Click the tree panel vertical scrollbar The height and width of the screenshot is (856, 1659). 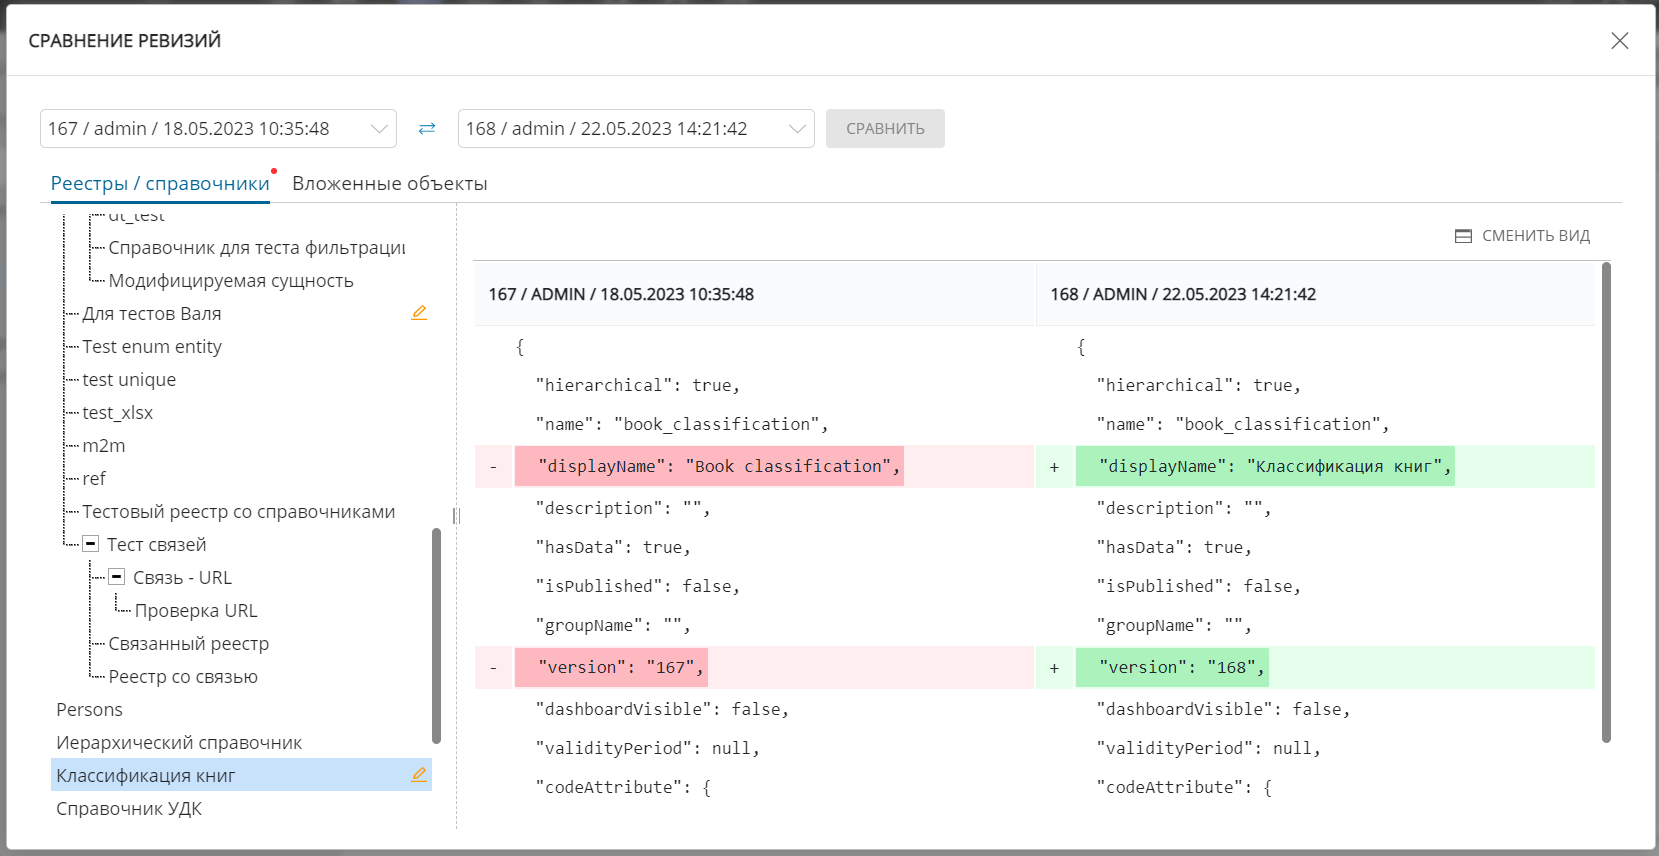tap(436, 635)
